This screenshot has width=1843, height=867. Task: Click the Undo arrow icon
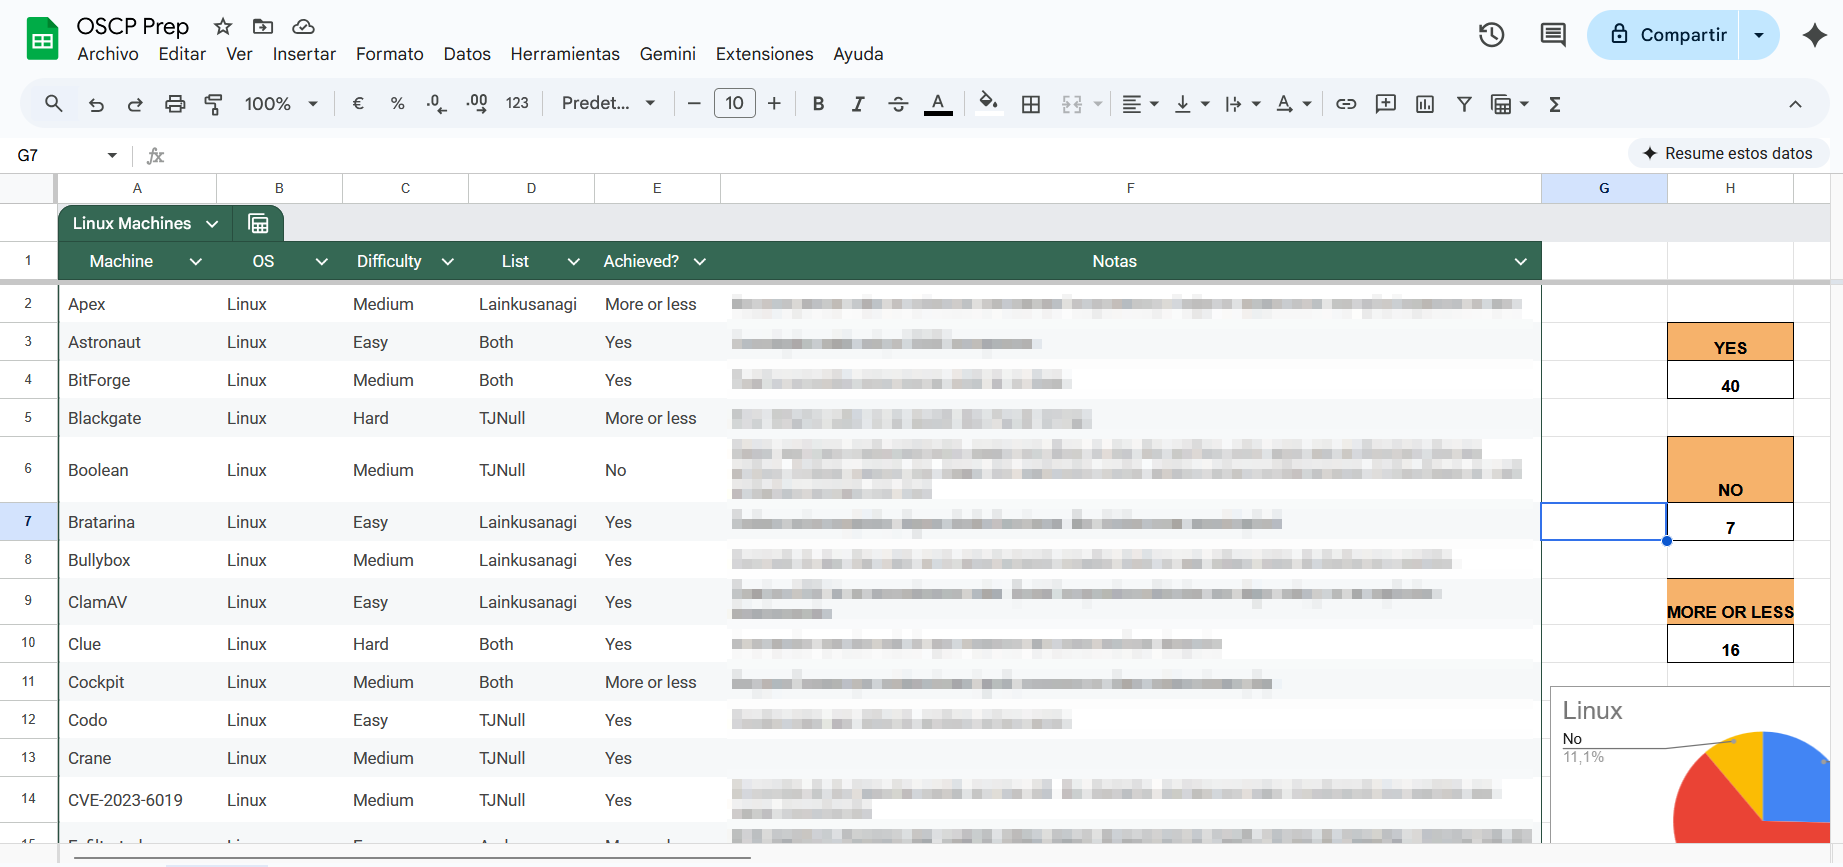click(x=96, y=104)
